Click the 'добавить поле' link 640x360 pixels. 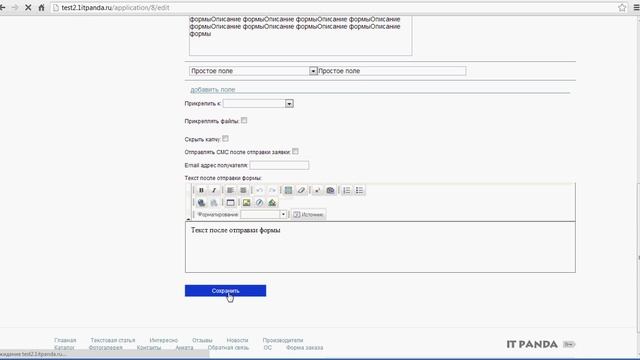tap(213, 89)
